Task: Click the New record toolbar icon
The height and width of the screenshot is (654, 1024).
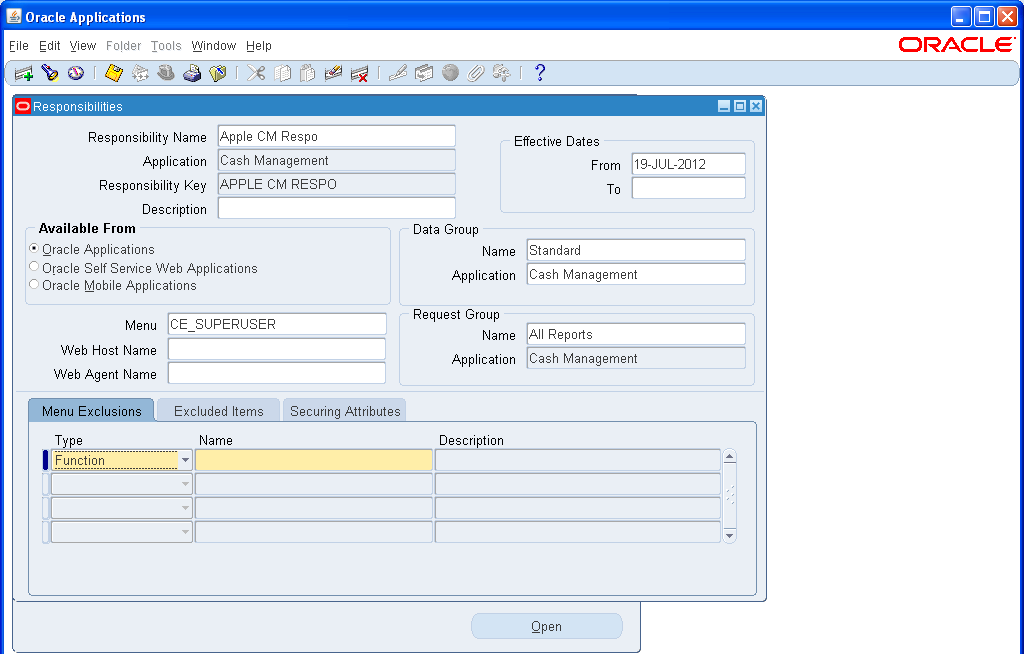Action: (x=22, y=73)
